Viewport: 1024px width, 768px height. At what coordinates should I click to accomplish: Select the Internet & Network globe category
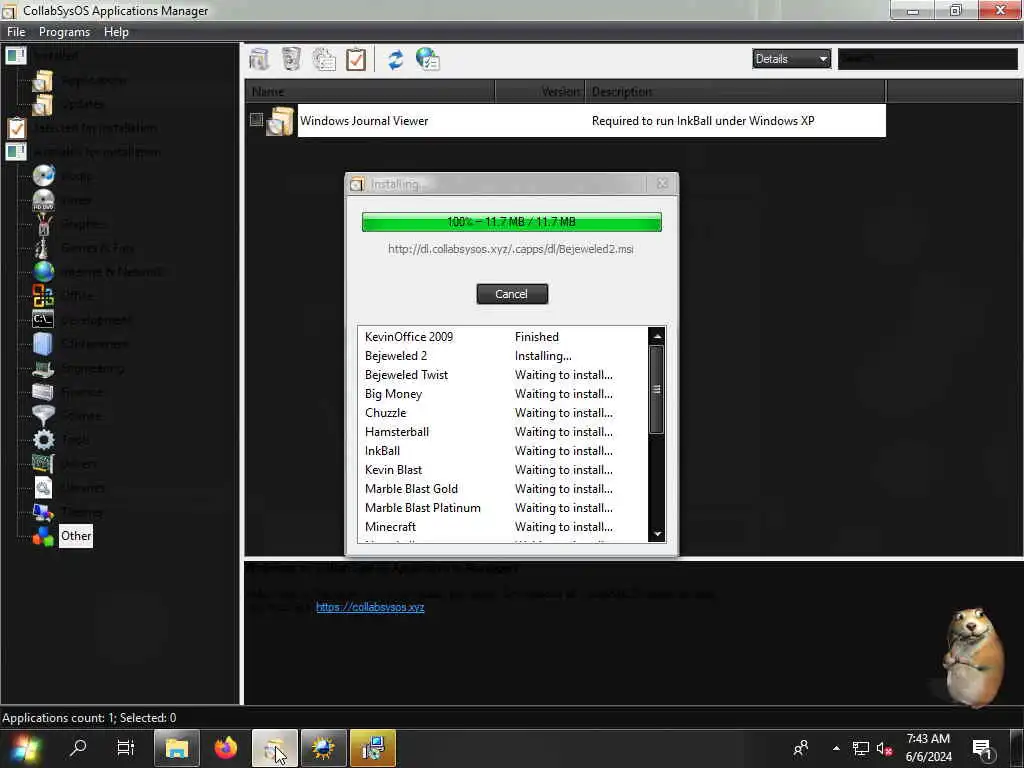point(98,272)
